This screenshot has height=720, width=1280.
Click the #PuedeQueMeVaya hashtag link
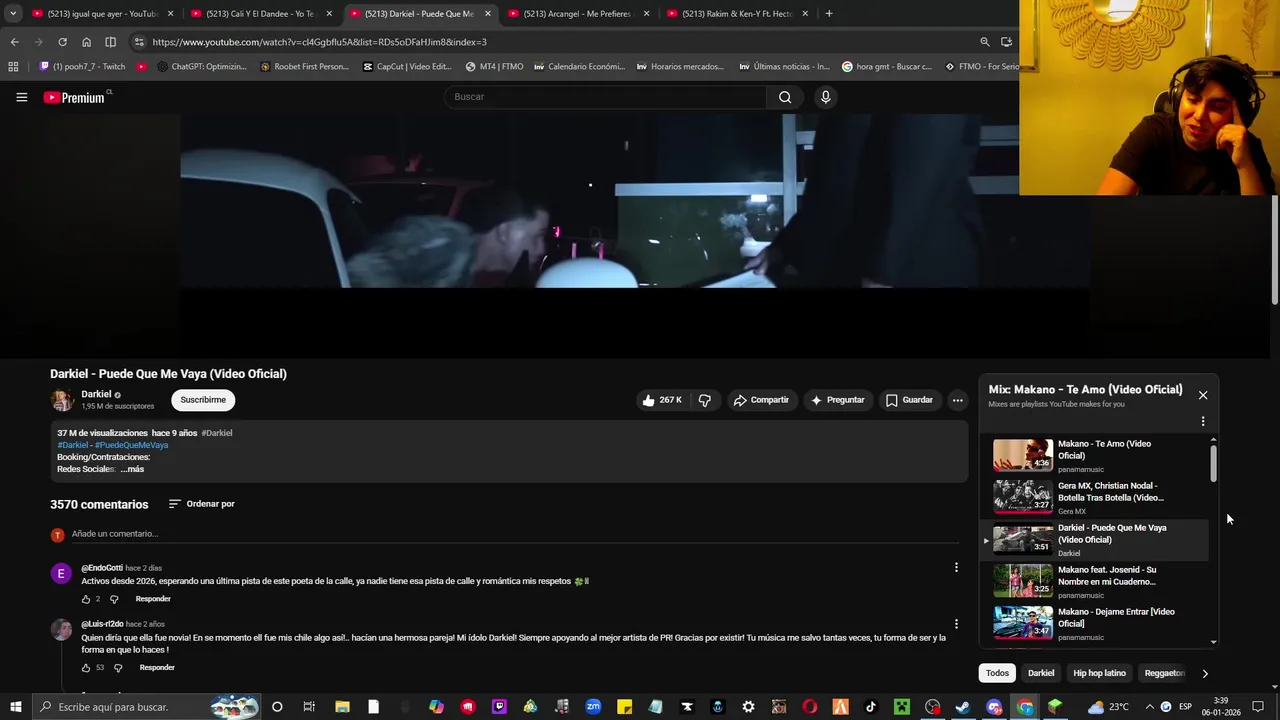tap(131, 445)
